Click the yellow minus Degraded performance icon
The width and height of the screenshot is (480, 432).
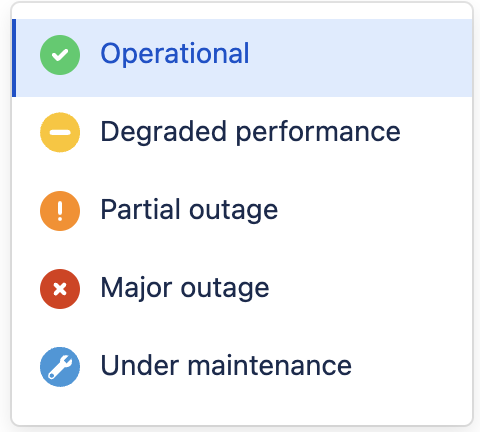click(60, 132)
